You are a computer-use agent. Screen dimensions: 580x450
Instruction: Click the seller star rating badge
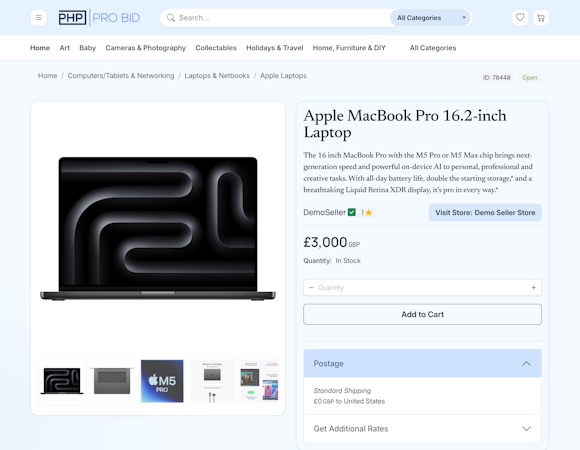click(x=367, y=212)
